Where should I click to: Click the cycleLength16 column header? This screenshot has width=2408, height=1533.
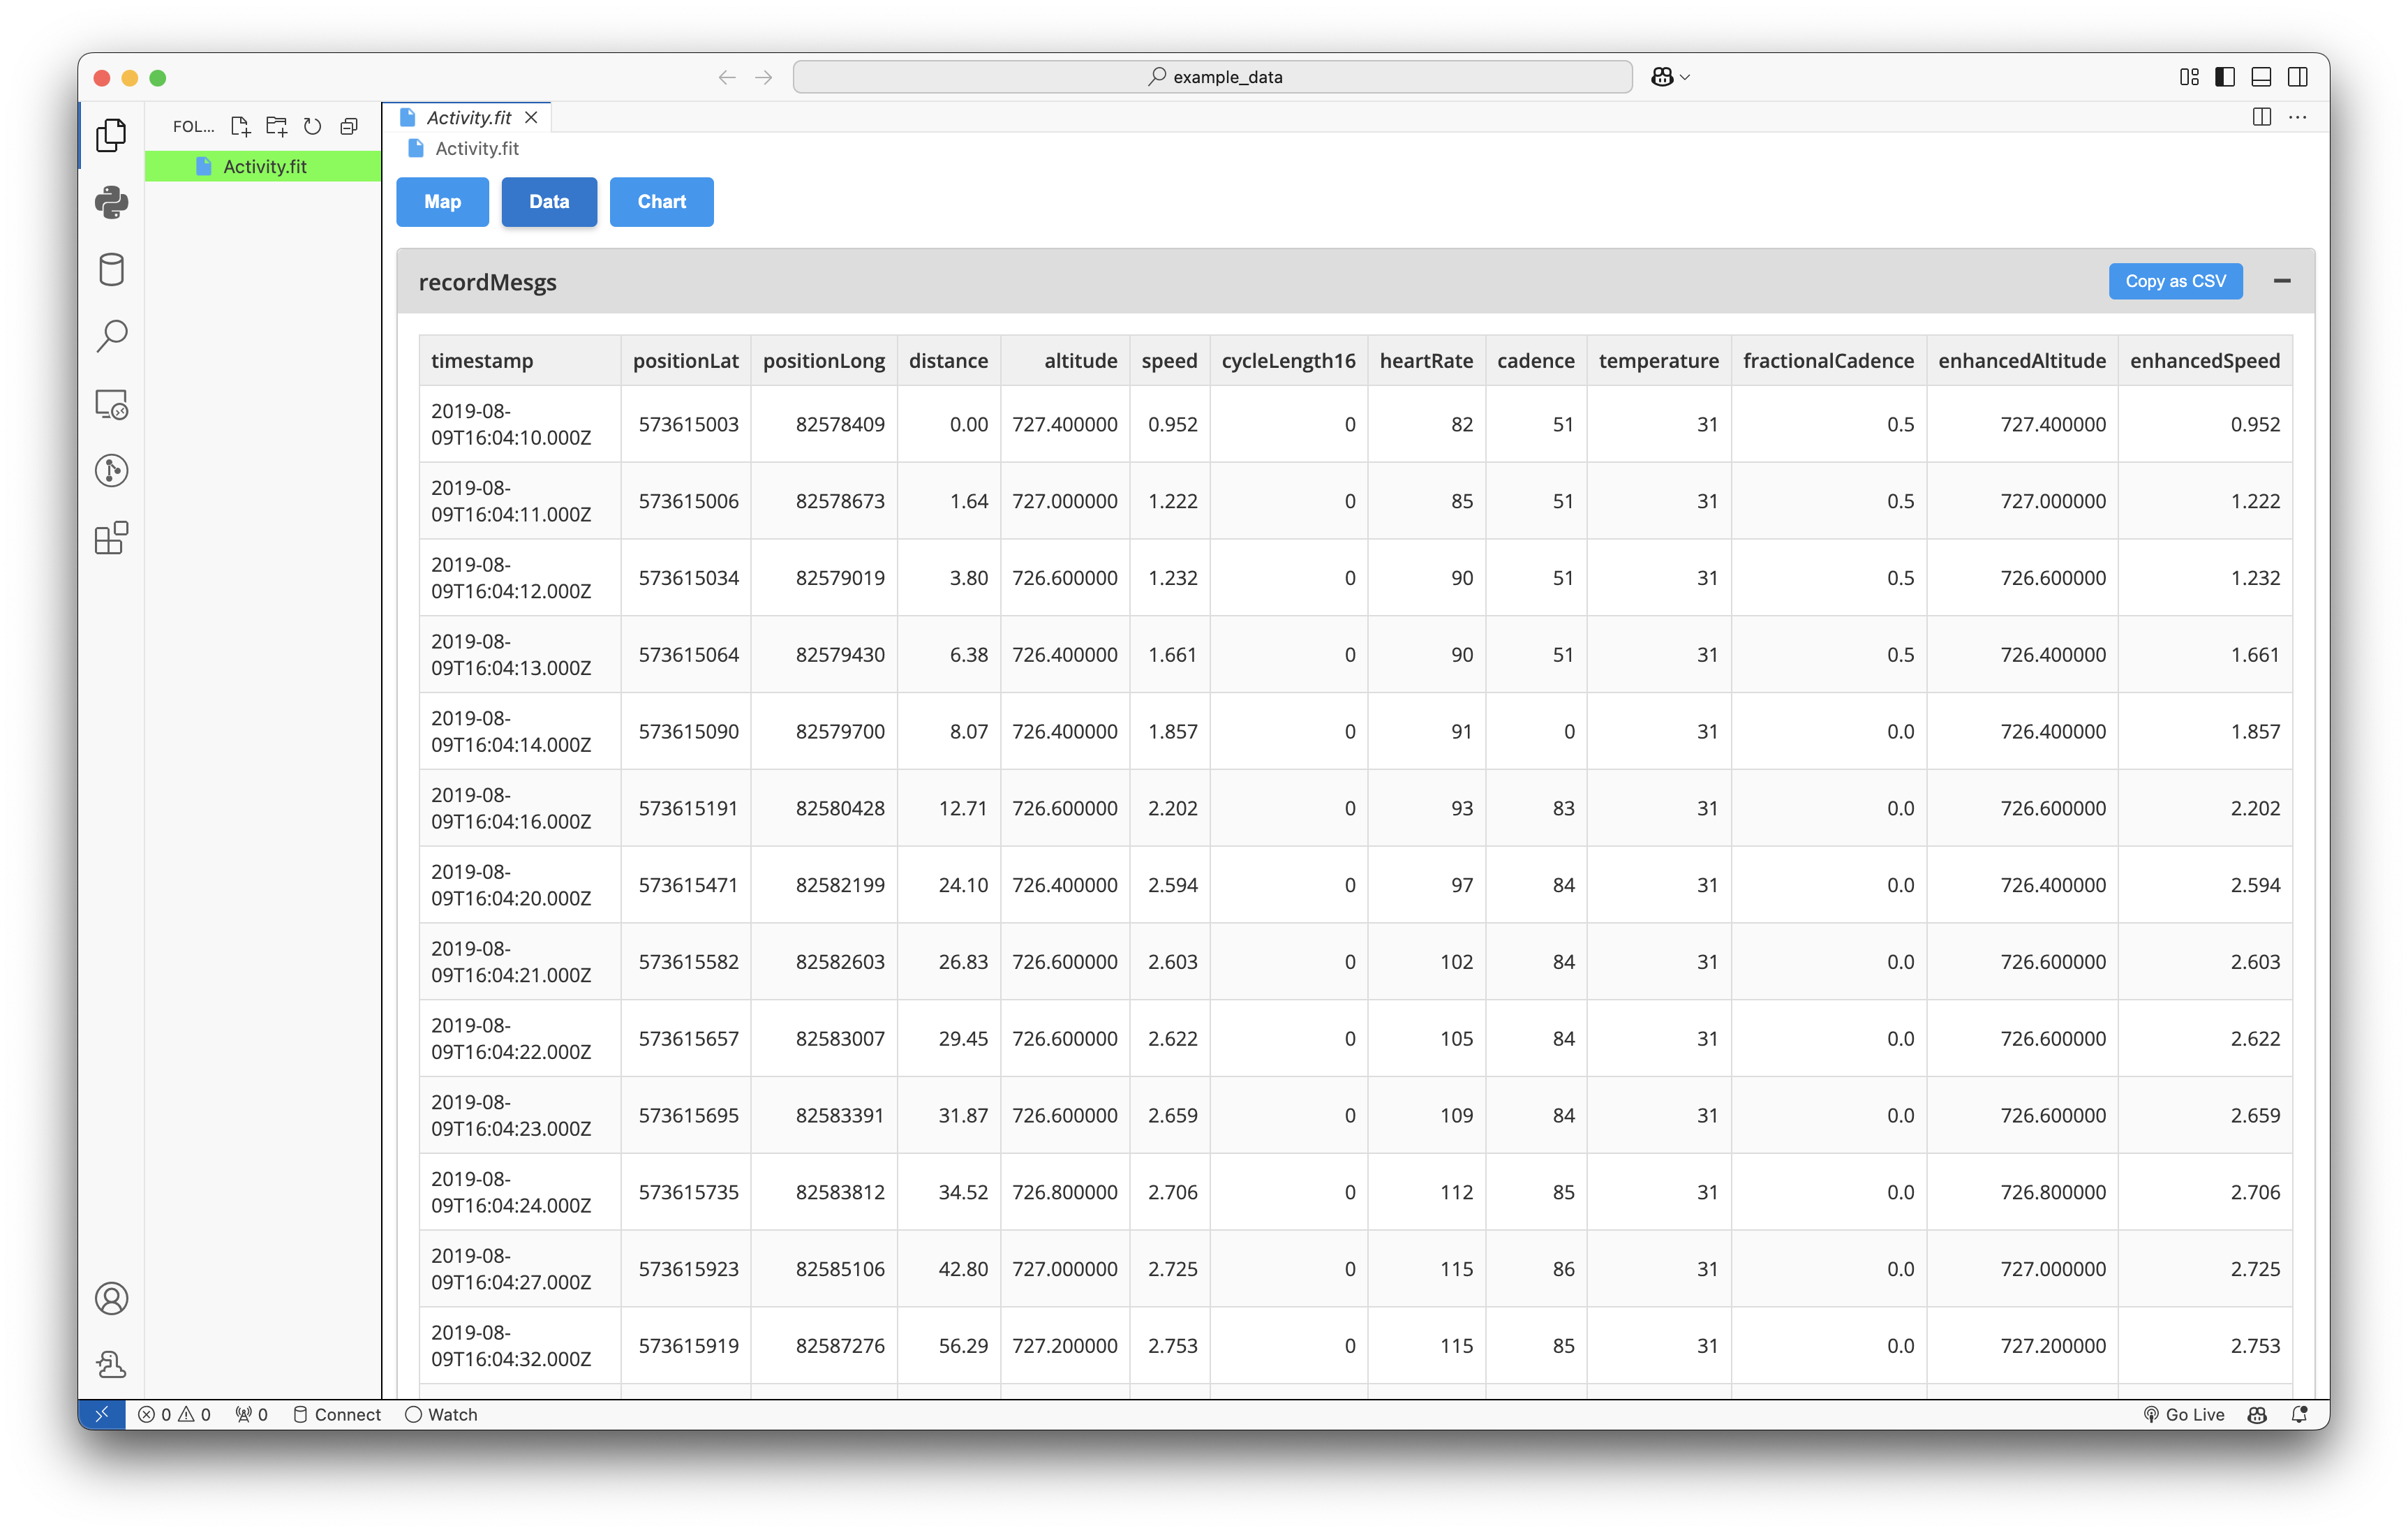coord(1289,360)
